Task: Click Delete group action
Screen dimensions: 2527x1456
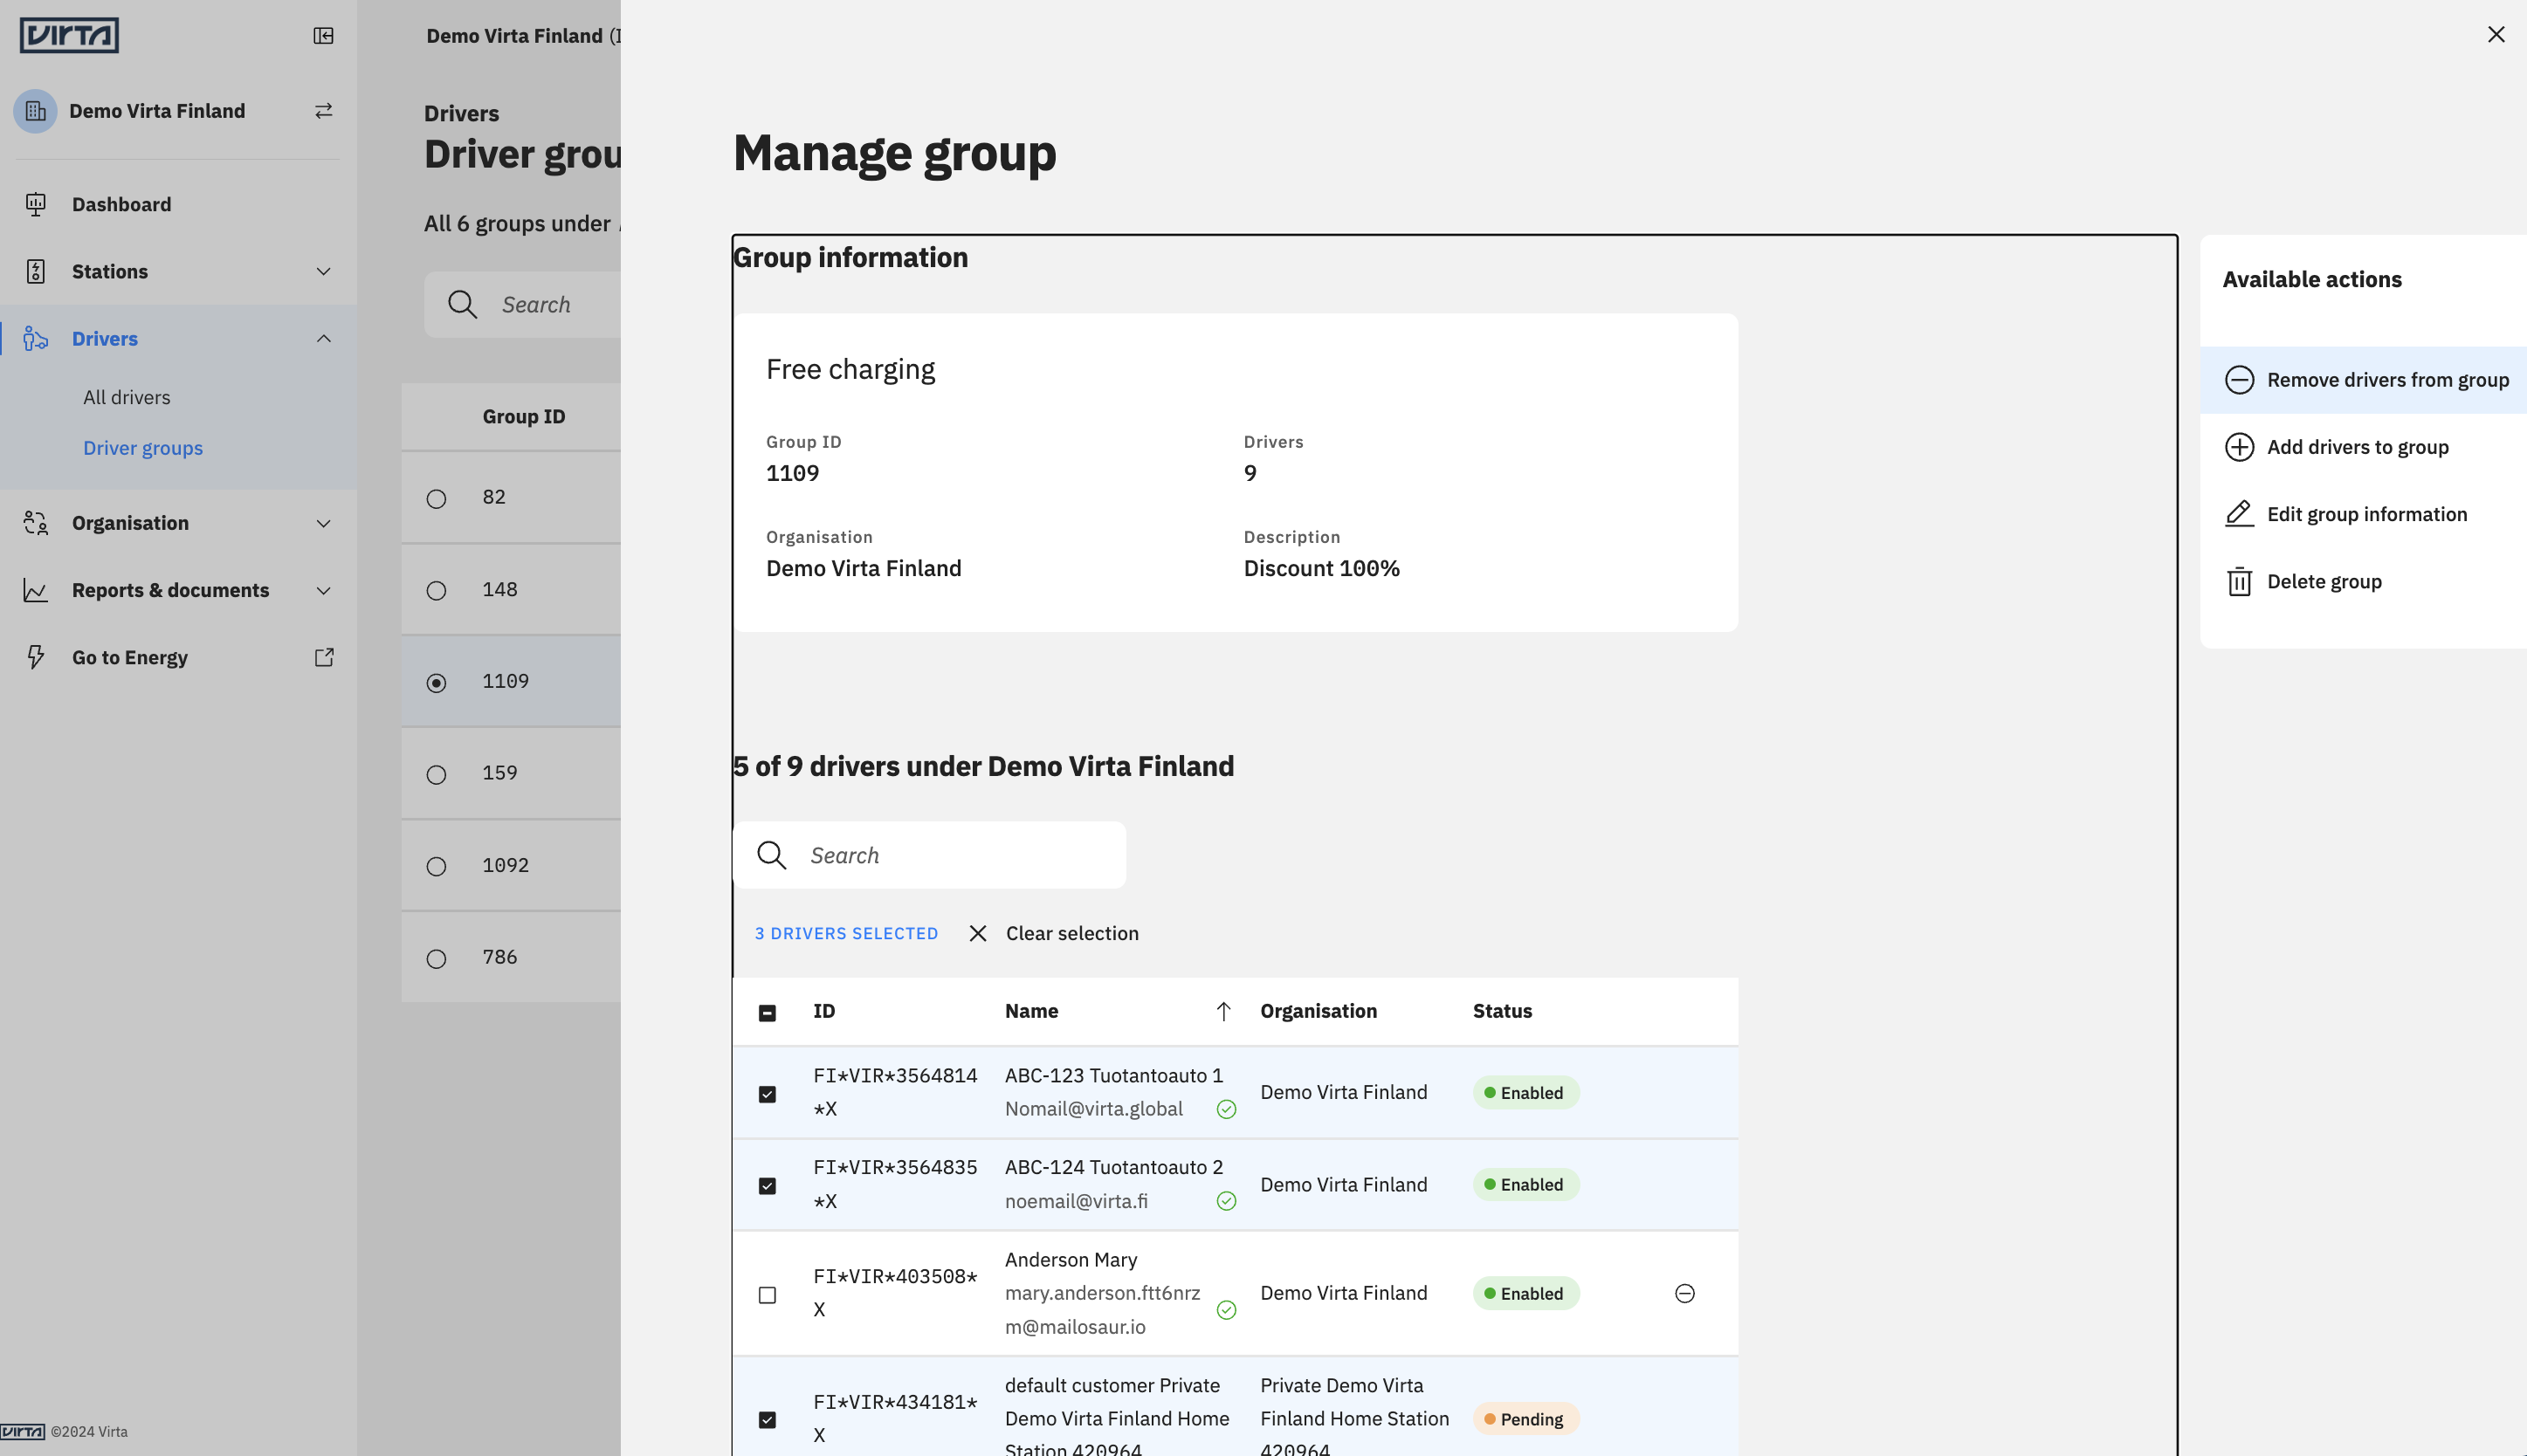Action: [x=2364, y=581]
